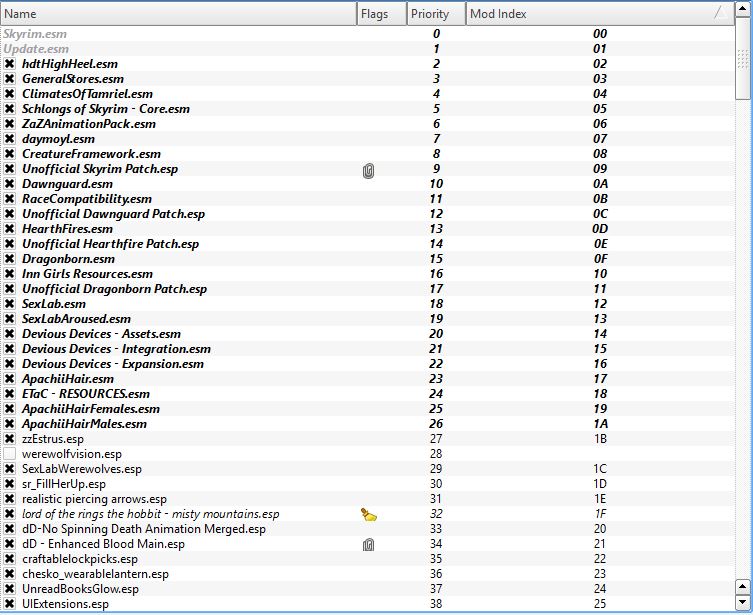Uncheck the Dawnguard.esm plugin
Screen dimensions: 753x615
pyautogui.click(x=10, y=184)
